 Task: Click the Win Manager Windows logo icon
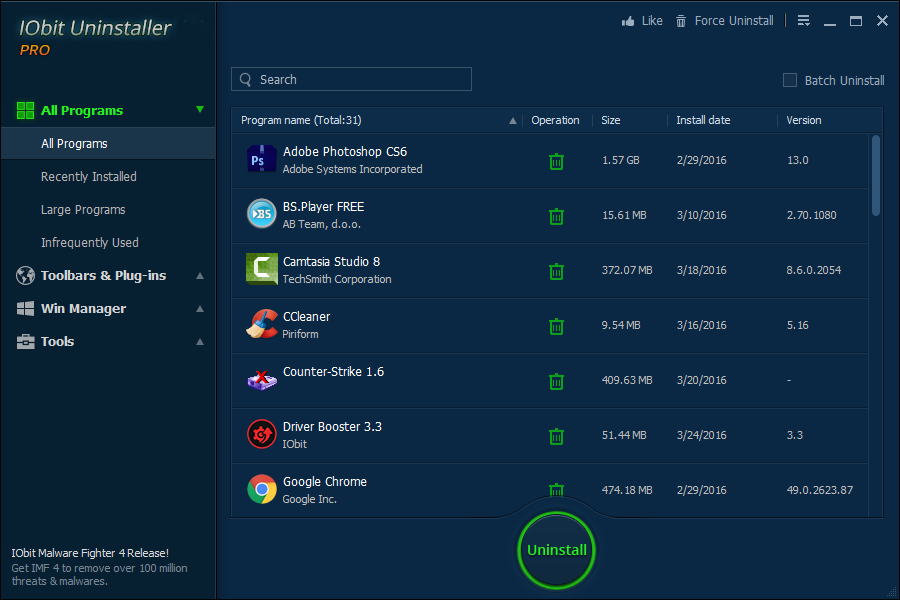[25, 308]
